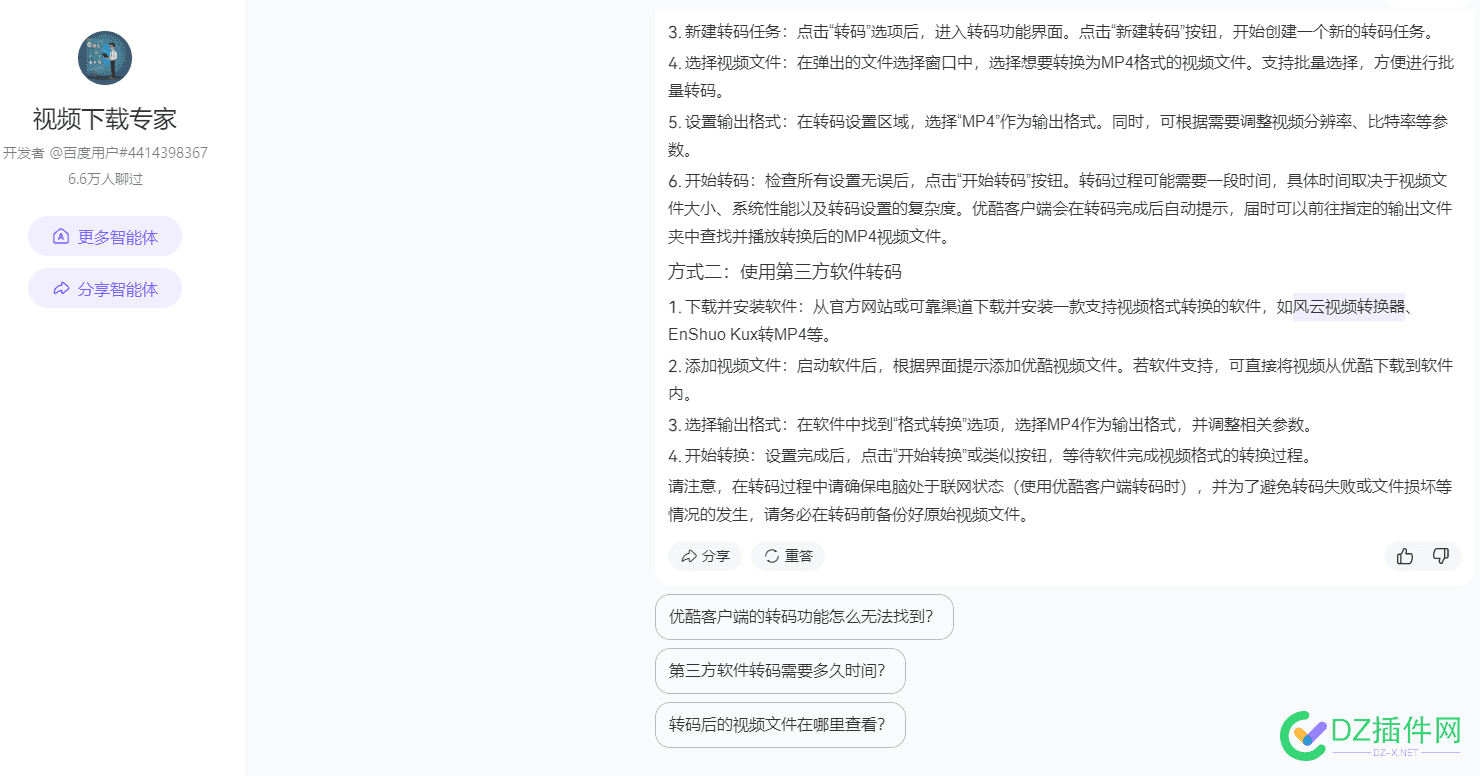Click the home icon in 更多智能体
Image resolution: width=1480 pixels, height=776 pixels.
pos(61,237)
